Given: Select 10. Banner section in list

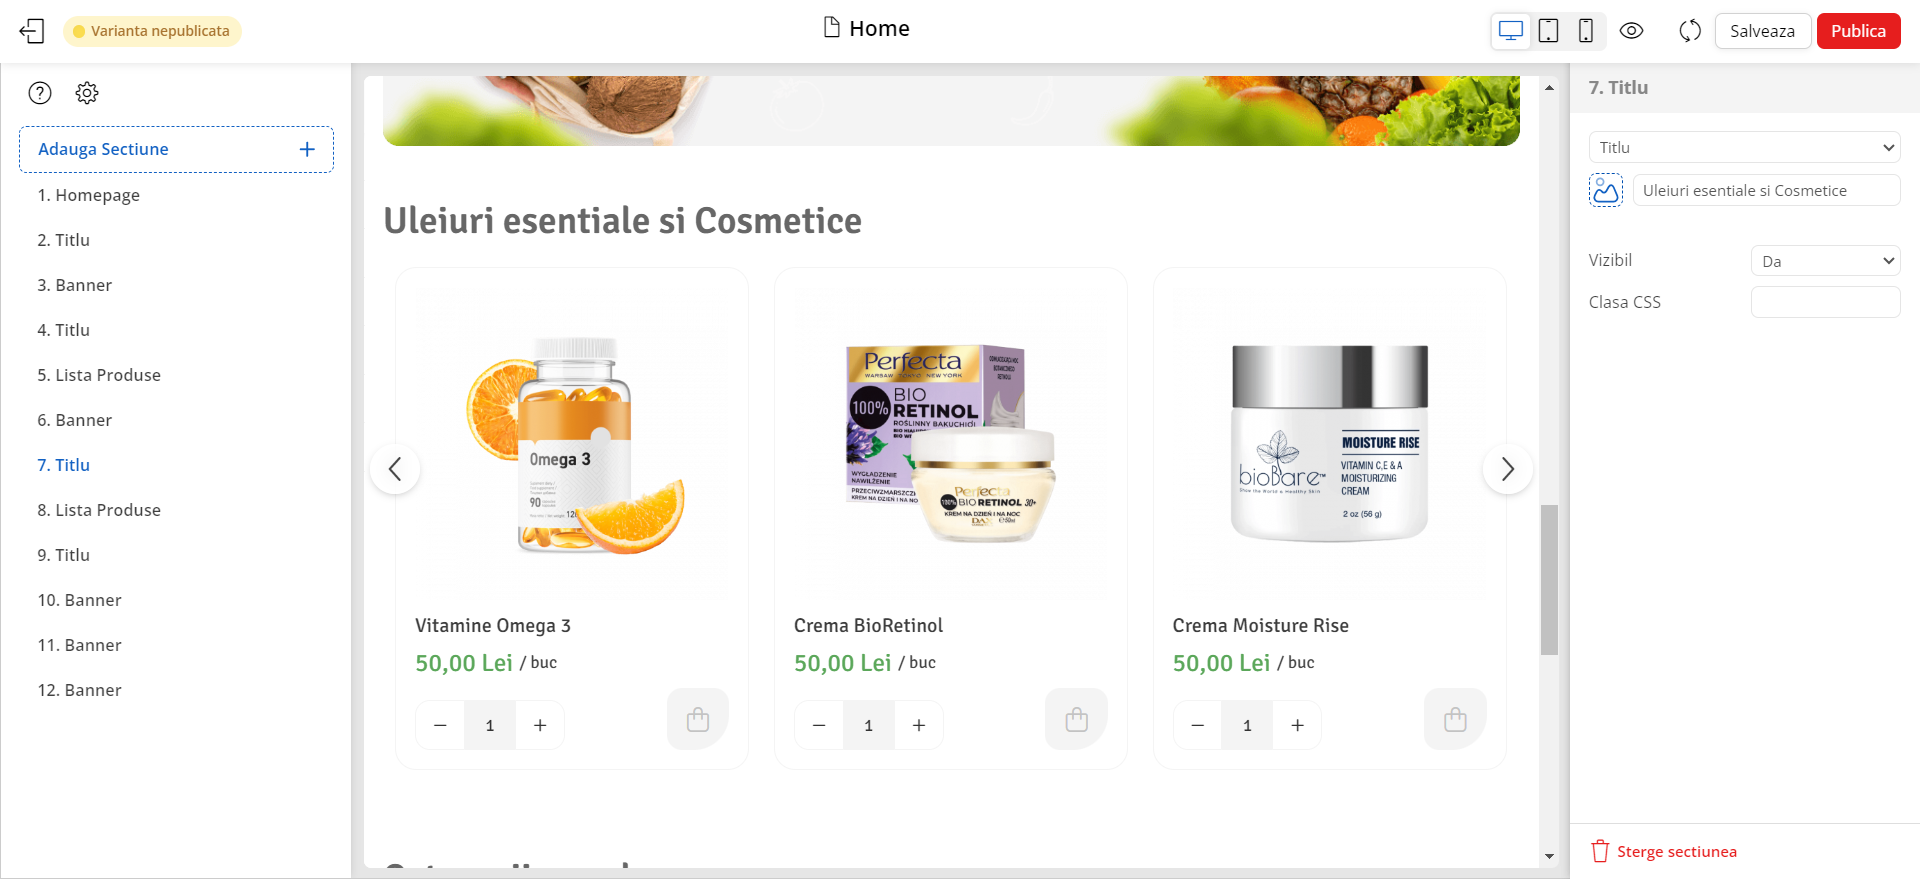Looking at the screenshot, I should point(79,600).
